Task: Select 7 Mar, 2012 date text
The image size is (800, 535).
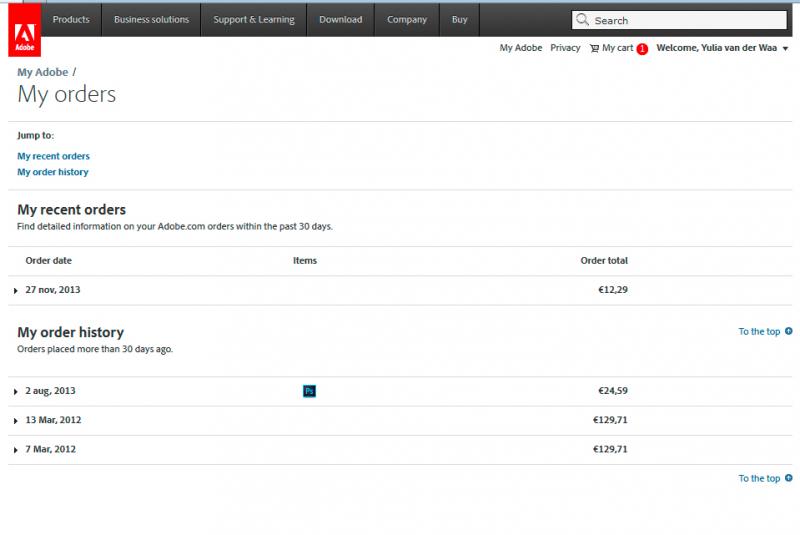Action: (51, 449)
